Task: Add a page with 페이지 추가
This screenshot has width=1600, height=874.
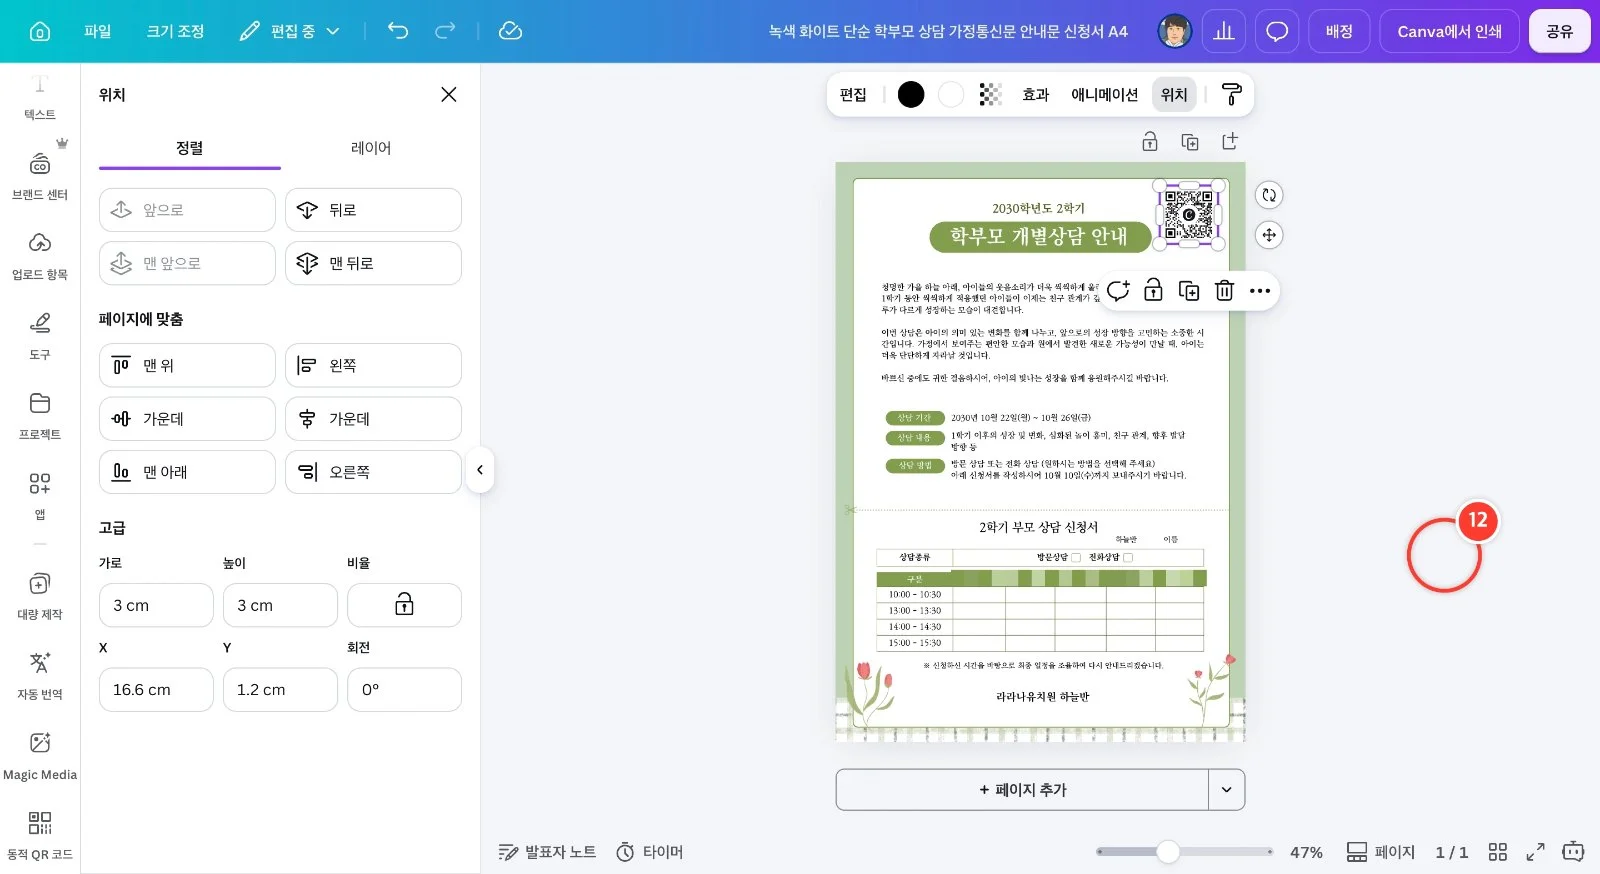Action: pyautogui.click(x=1022, y=790)
